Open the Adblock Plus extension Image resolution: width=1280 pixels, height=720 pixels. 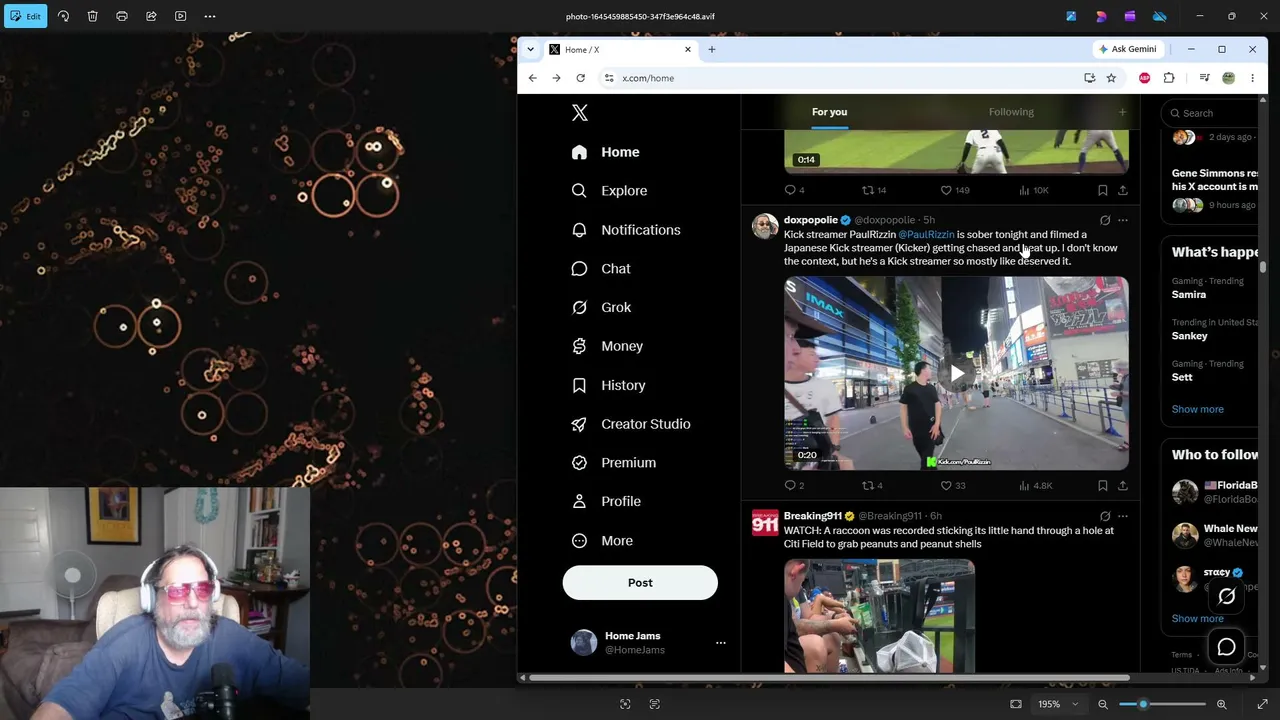pyautogui.click(x=1144, y=78)
